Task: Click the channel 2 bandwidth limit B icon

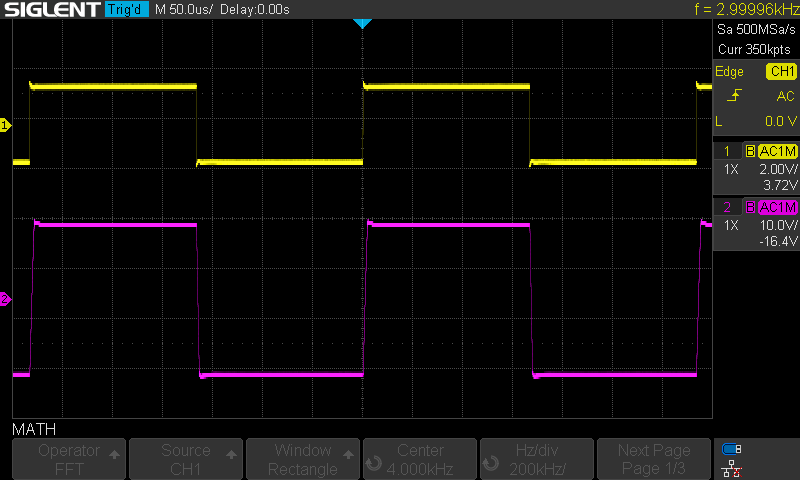Action: click(749, 207)
